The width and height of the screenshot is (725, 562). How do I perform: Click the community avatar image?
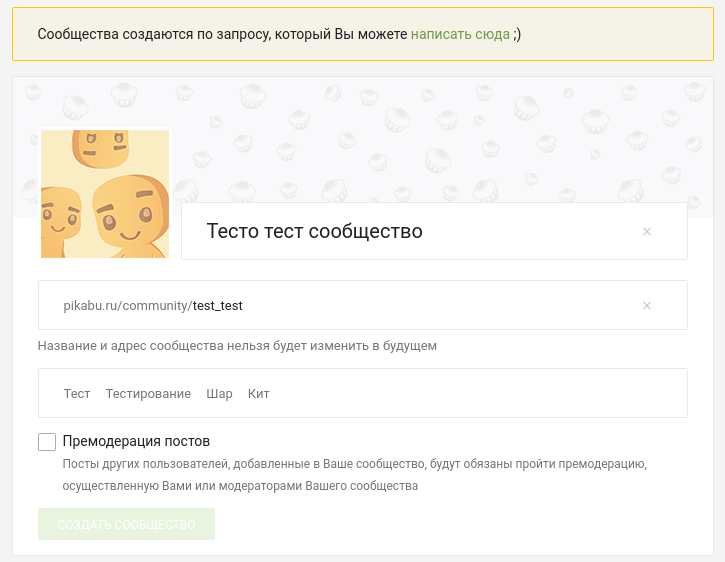(105, 194)
